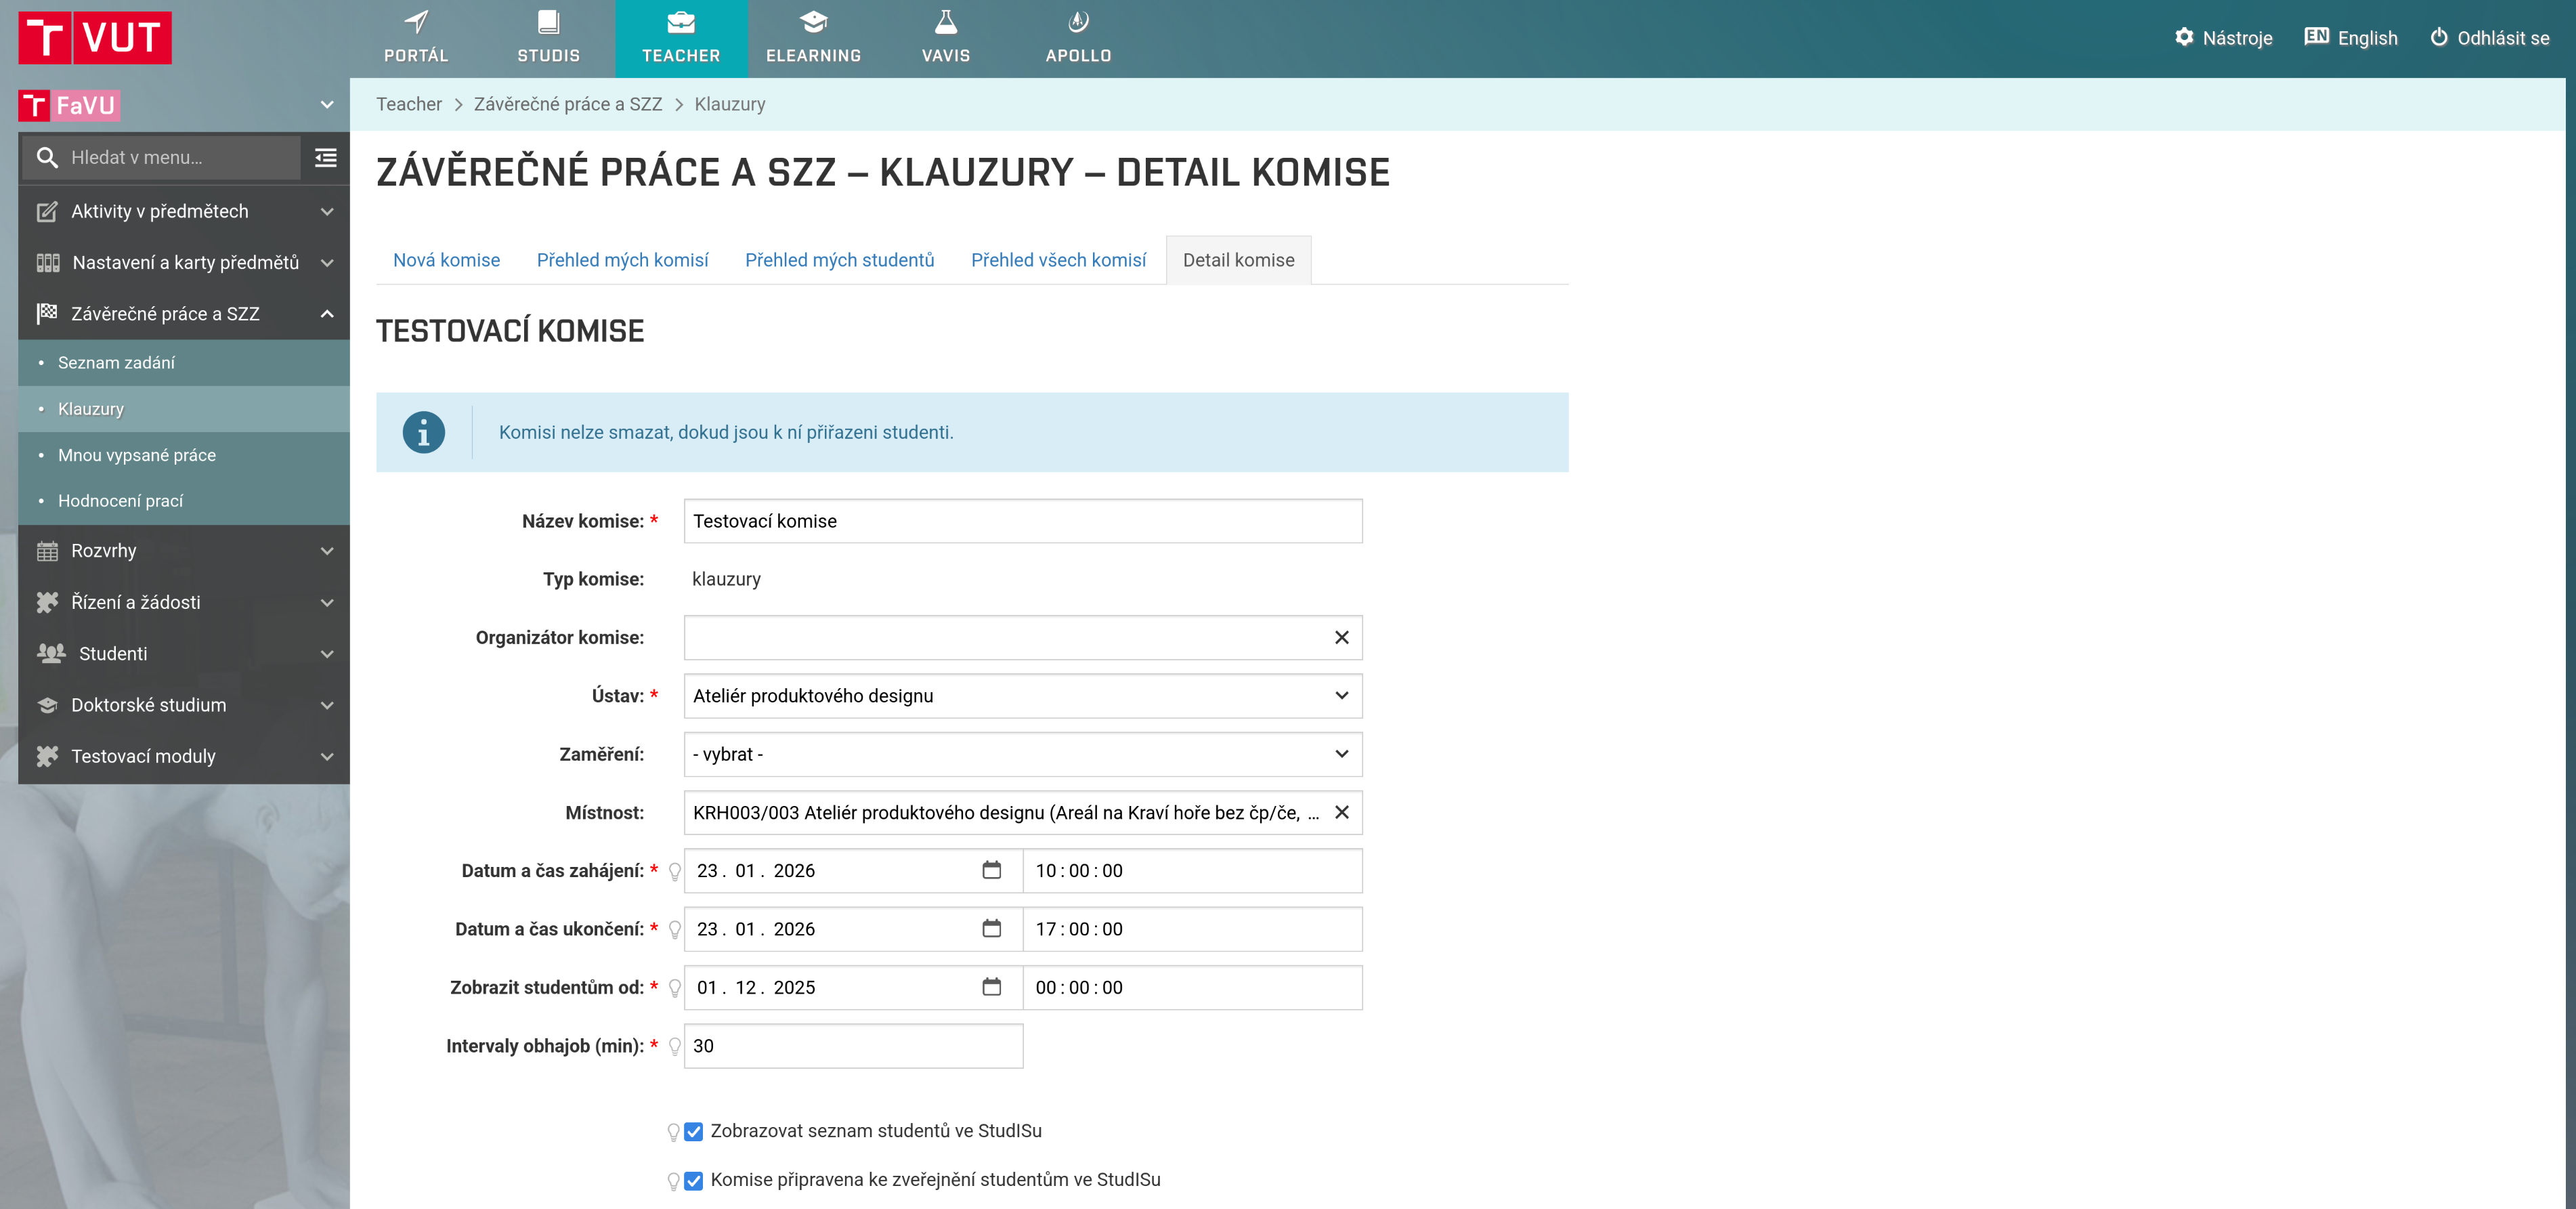This screenshot has width=2576, height=1209.
Task: Collapse Závěrečné práce a SZZ section chevron
Action: [x=327, y=313]
